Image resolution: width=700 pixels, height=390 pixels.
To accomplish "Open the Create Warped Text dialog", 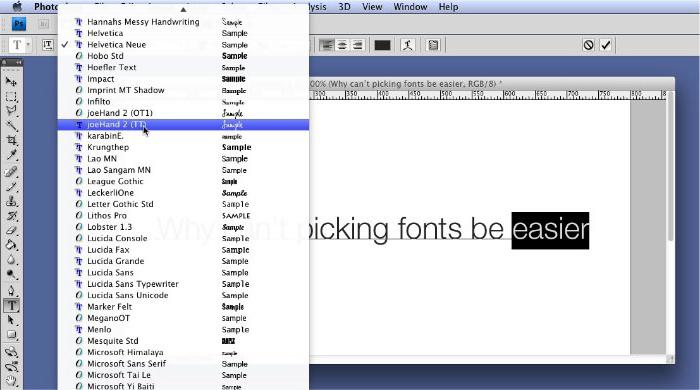I will click(407, 45).
